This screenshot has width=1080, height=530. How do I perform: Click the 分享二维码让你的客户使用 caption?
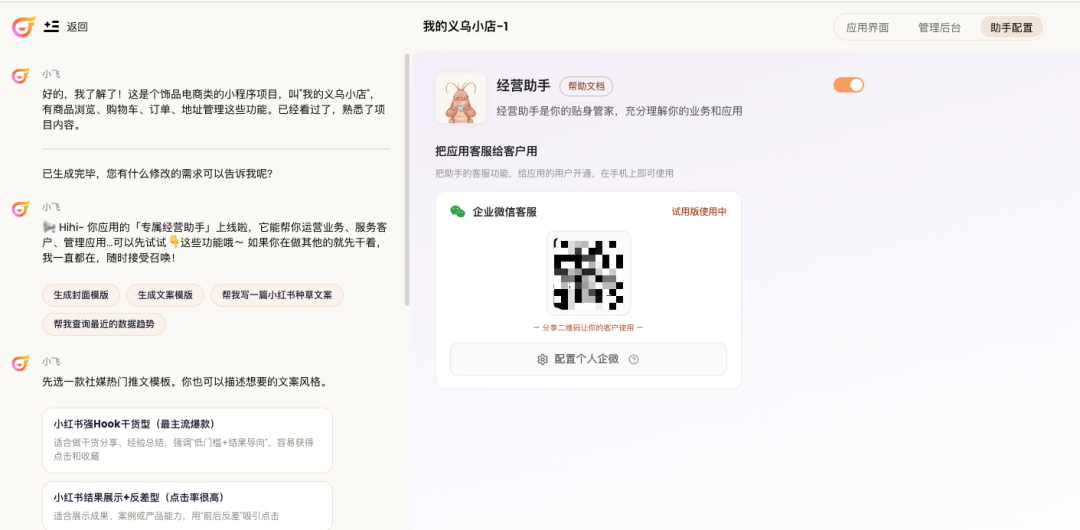tap(588, 328)
